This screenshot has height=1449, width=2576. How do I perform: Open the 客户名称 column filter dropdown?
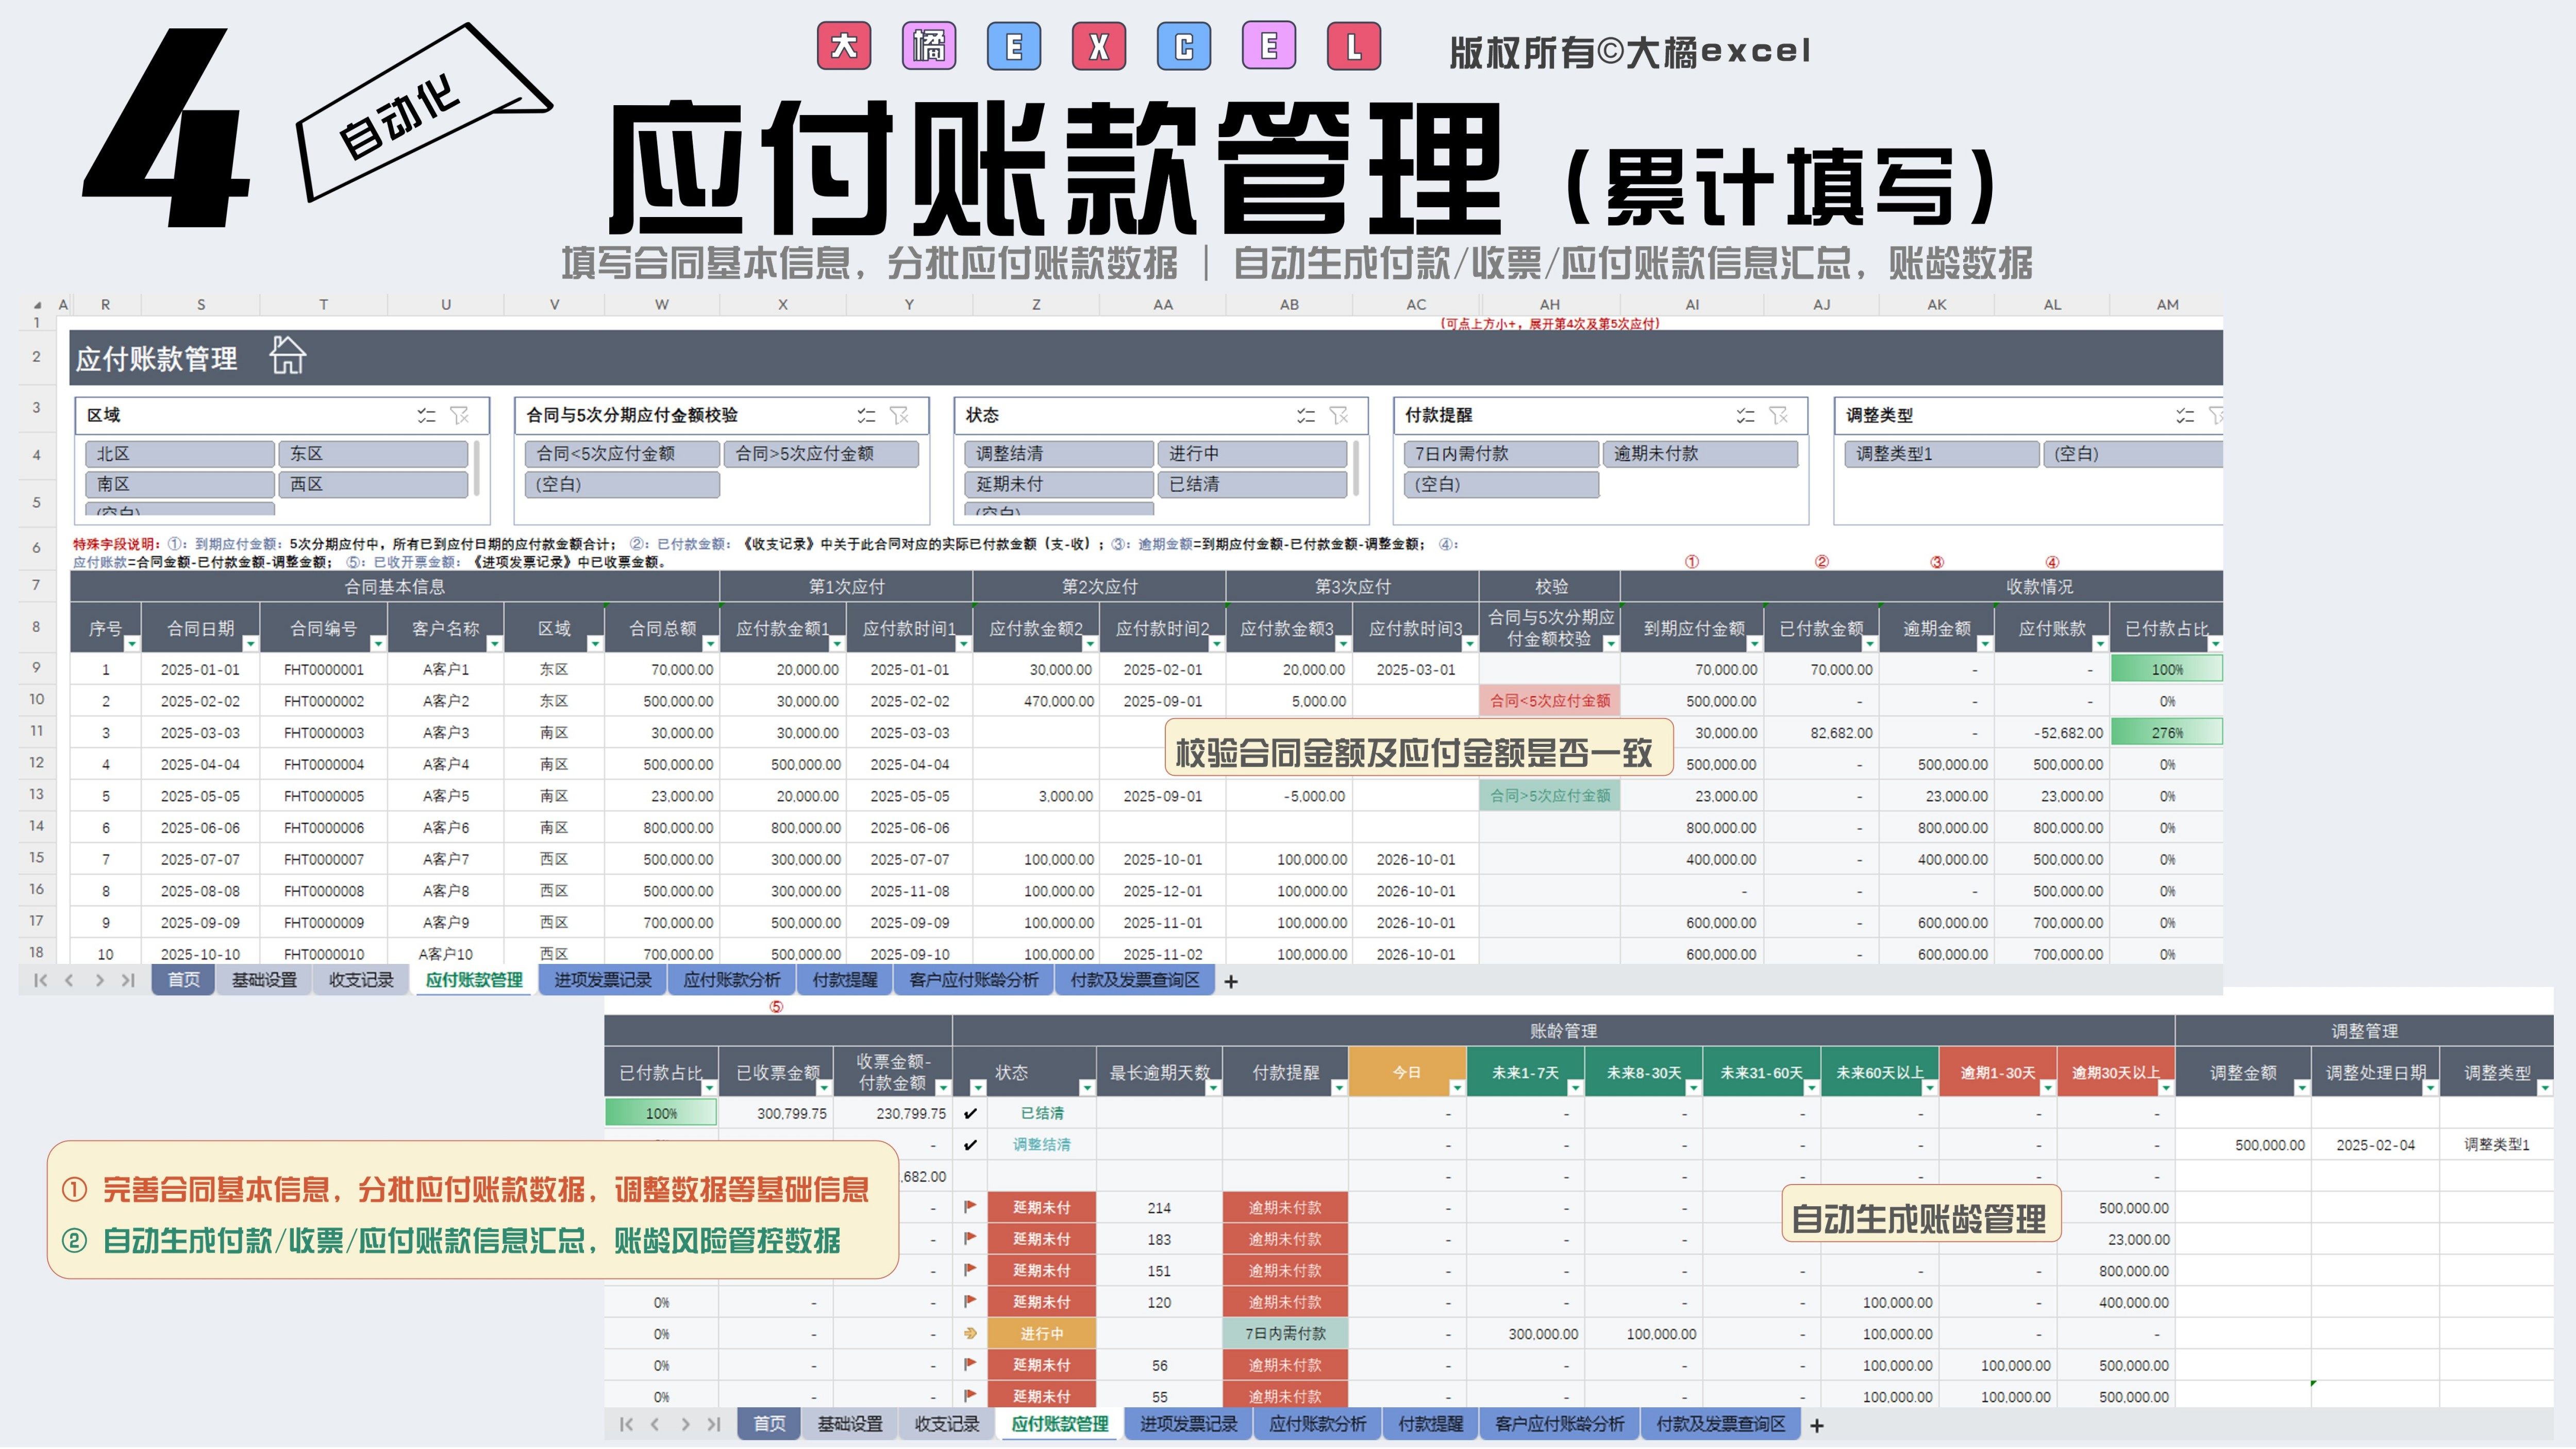point(496,643)
